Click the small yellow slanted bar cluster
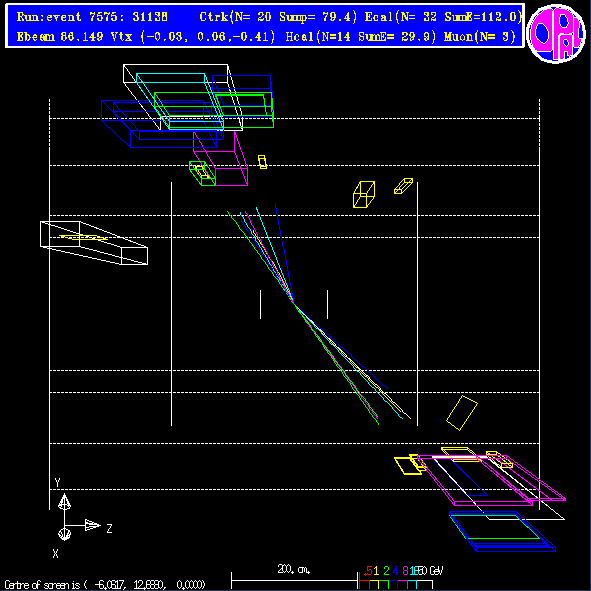The image size is (591, 591). click(403, 186)
